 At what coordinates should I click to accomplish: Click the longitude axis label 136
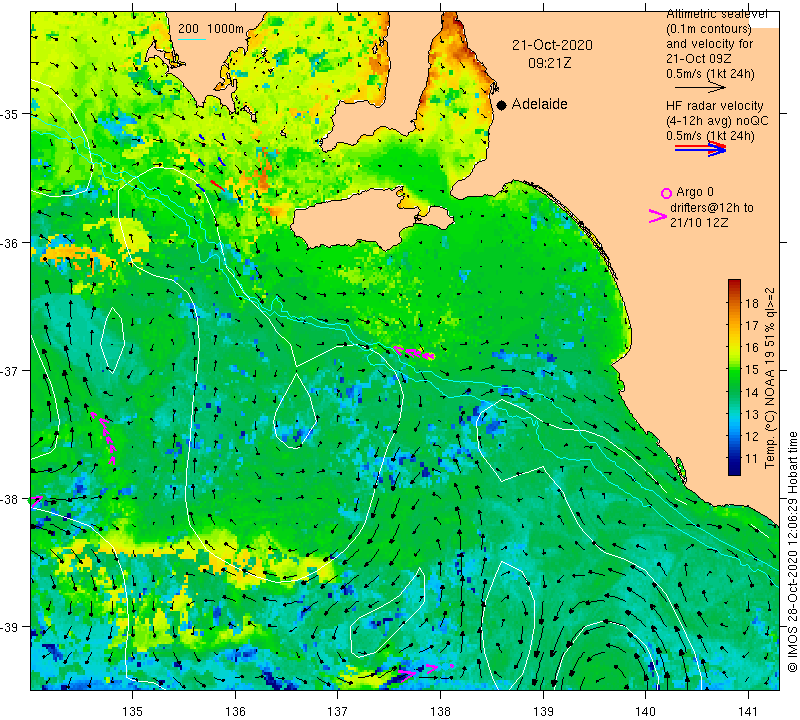coord(235,711)
